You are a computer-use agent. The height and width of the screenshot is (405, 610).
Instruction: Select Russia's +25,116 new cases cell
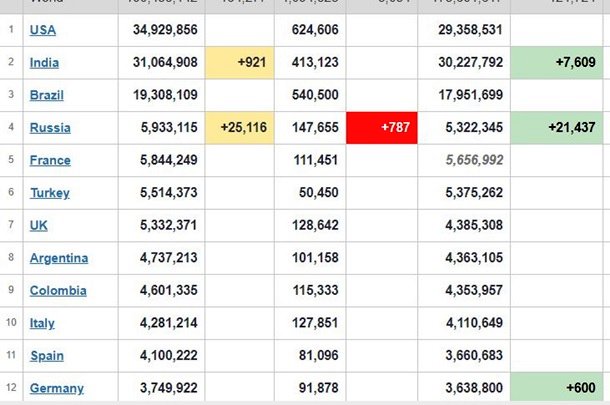[x=238, y=128]
